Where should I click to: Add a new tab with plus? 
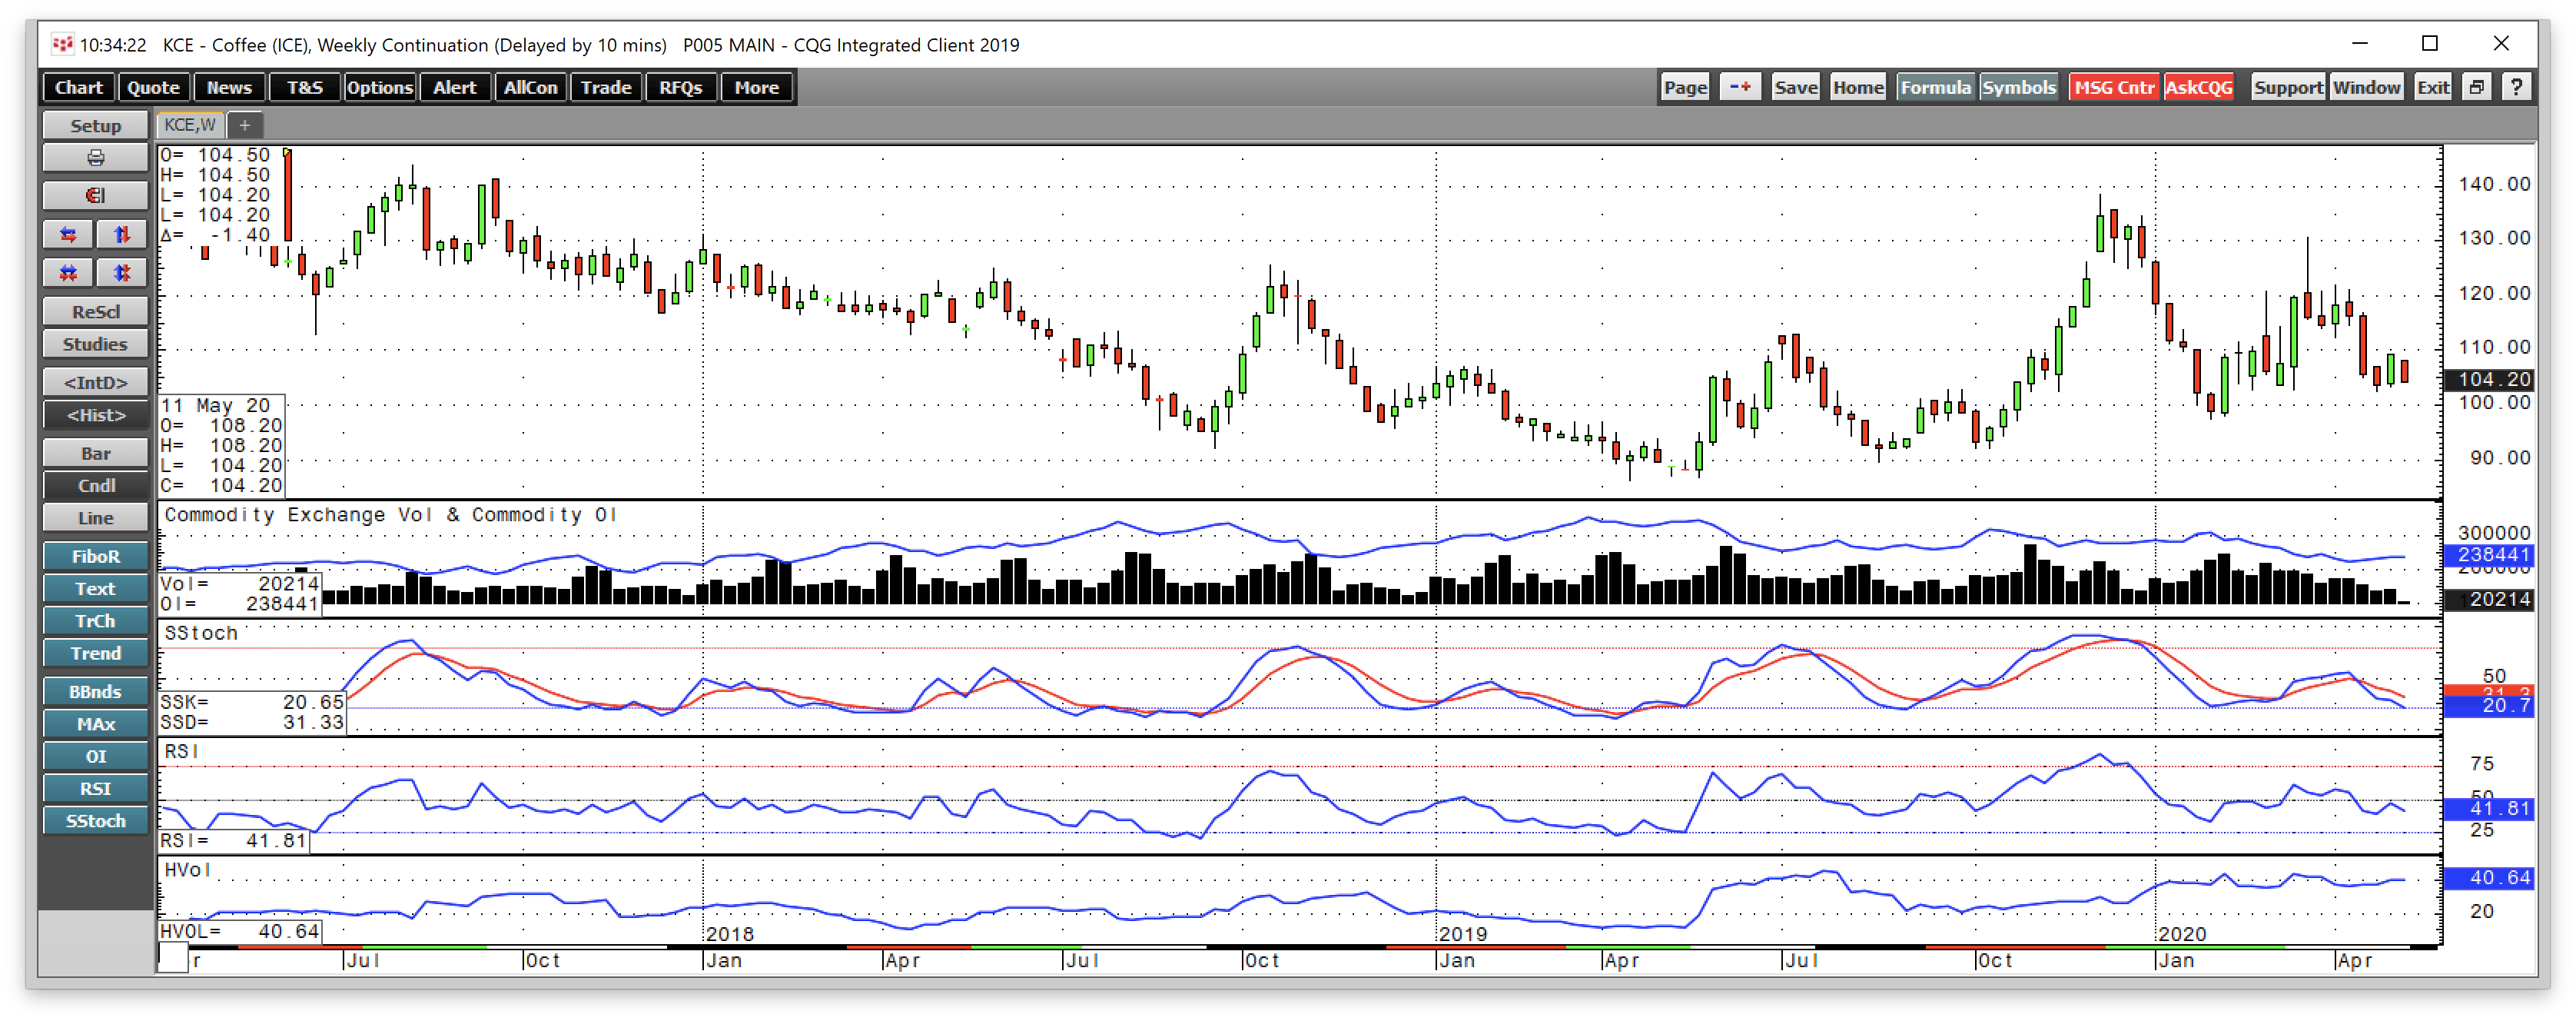245,125
